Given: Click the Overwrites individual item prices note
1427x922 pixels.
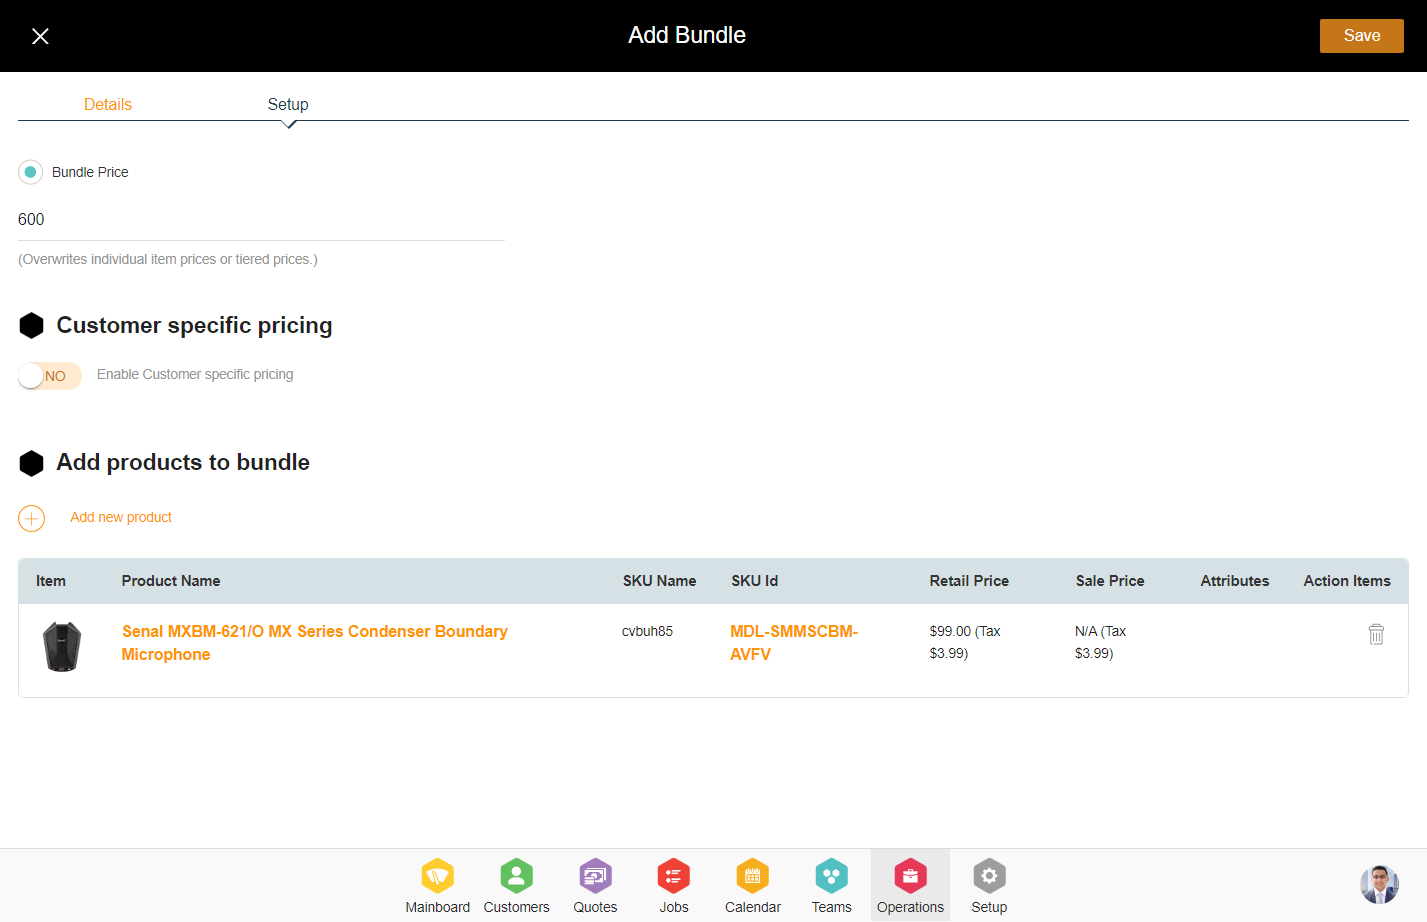Looking at the screenshot, I should [168, 259].
